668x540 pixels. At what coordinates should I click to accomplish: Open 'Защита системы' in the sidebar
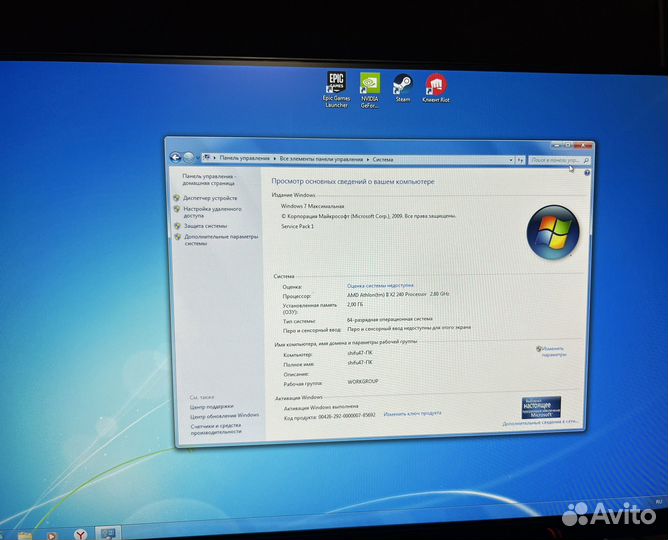click(x=205, y=226)
